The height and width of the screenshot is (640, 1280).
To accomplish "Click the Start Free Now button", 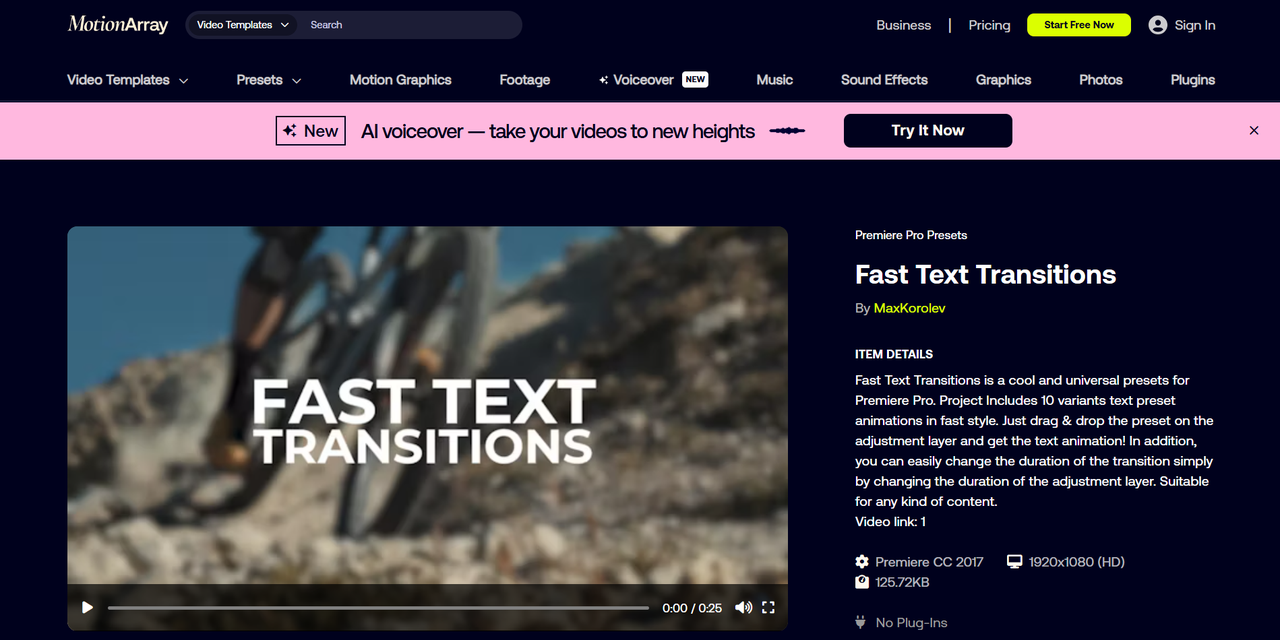I will [x=1079, y=25].
